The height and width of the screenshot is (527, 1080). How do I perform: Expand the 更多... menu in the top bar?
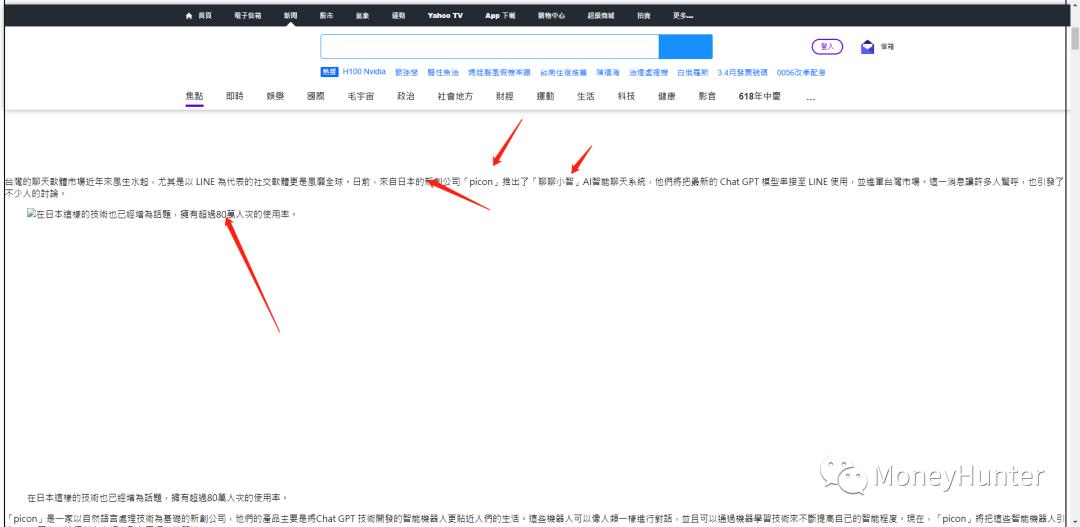683,16
